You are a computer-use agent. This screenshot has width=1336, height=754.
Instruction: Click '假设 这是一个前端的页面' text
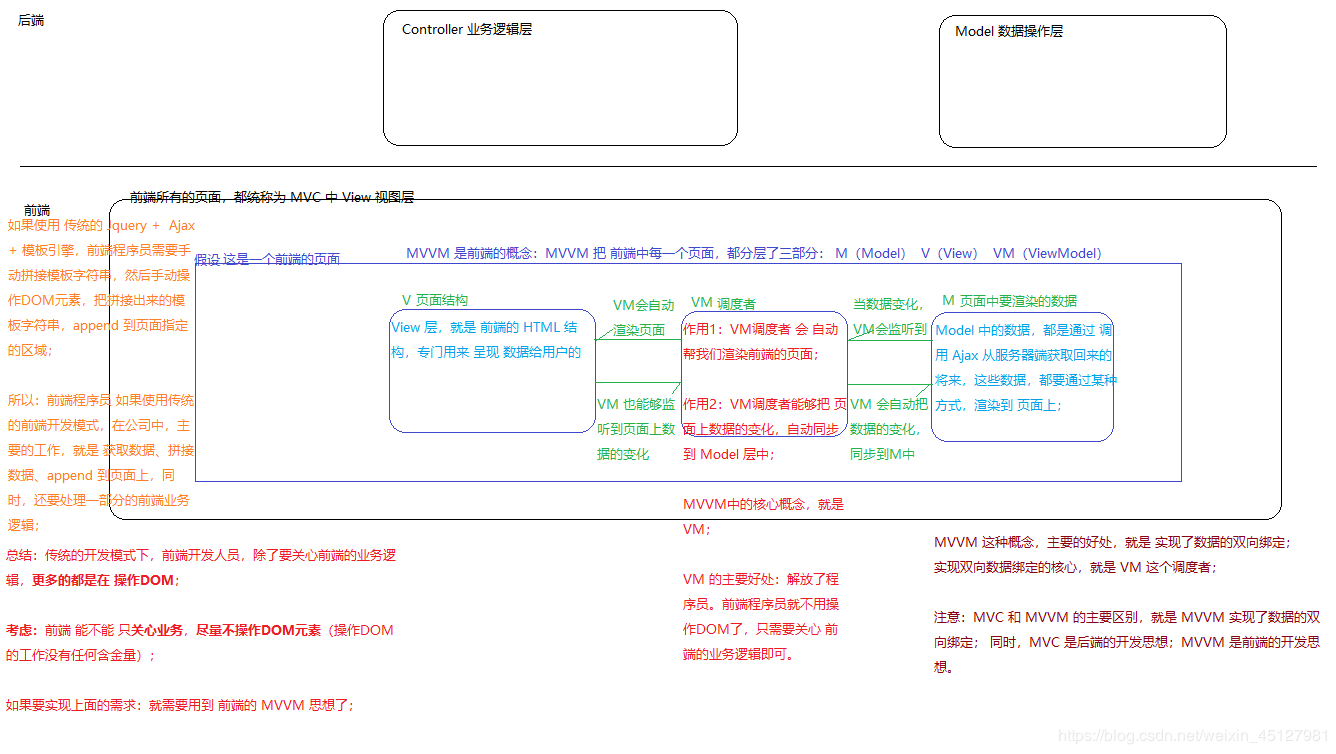click(x=268, y=259)
